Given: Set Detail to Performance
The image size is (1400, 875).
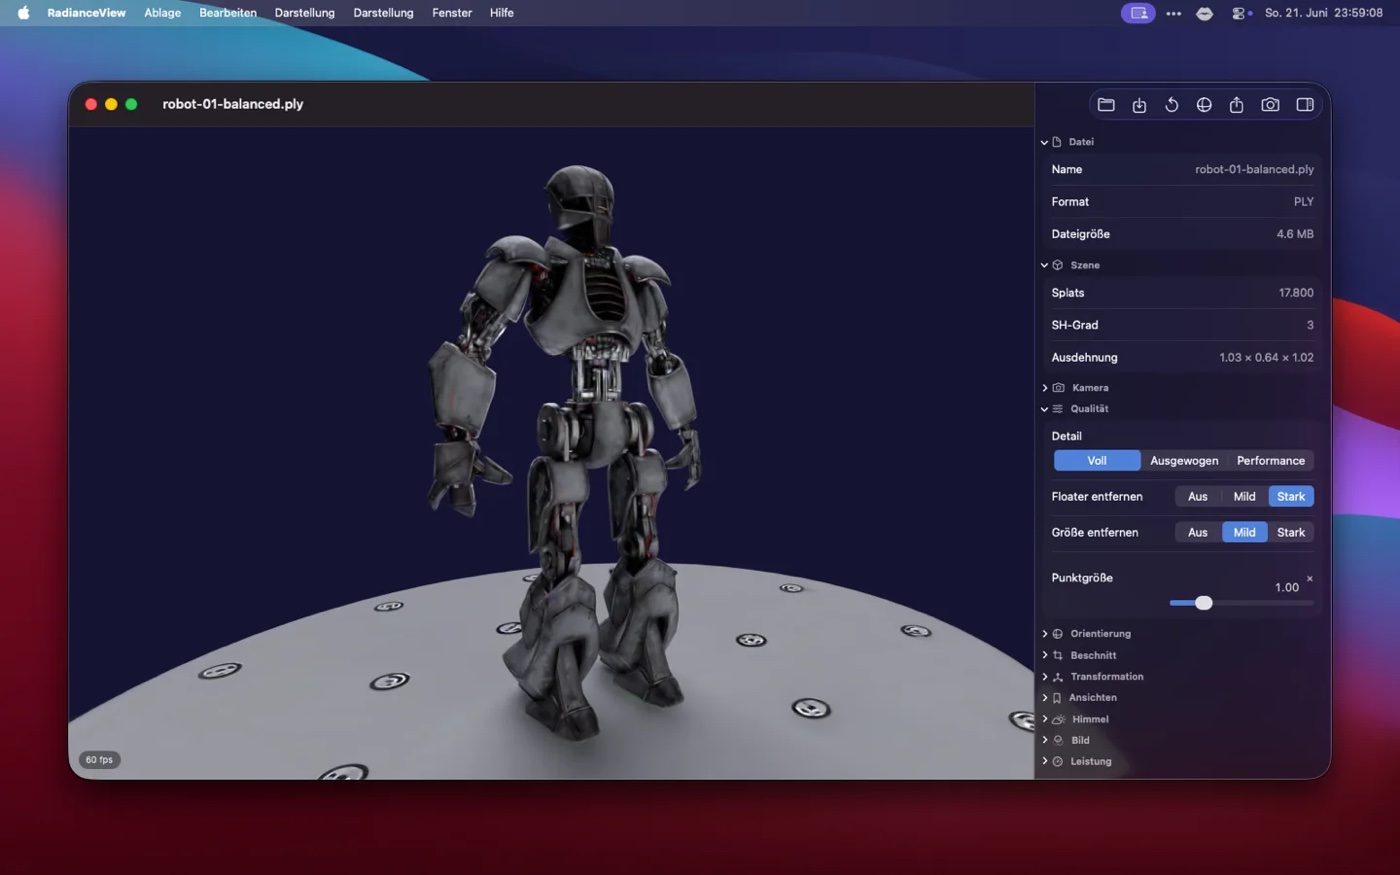Looking at the screenshot, I should pyautogui.click(x=1270, y=461).
